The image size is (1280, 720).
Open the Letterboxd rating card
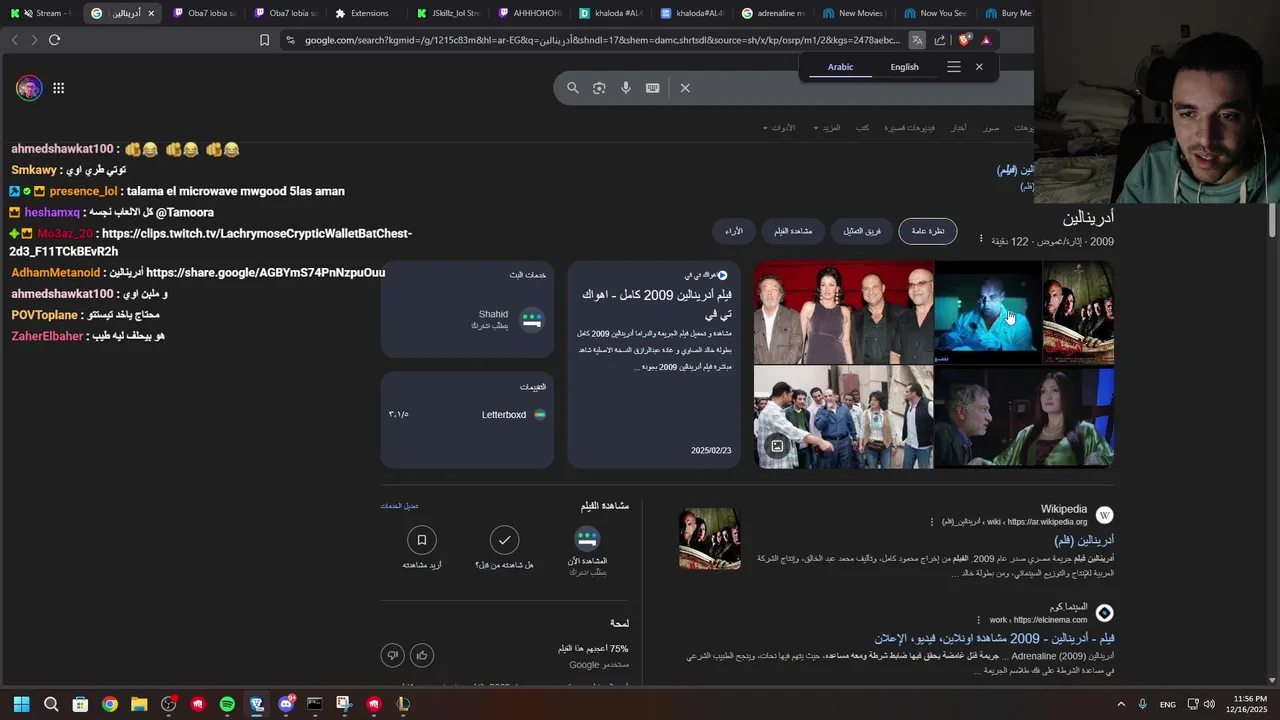click(467, 420)
